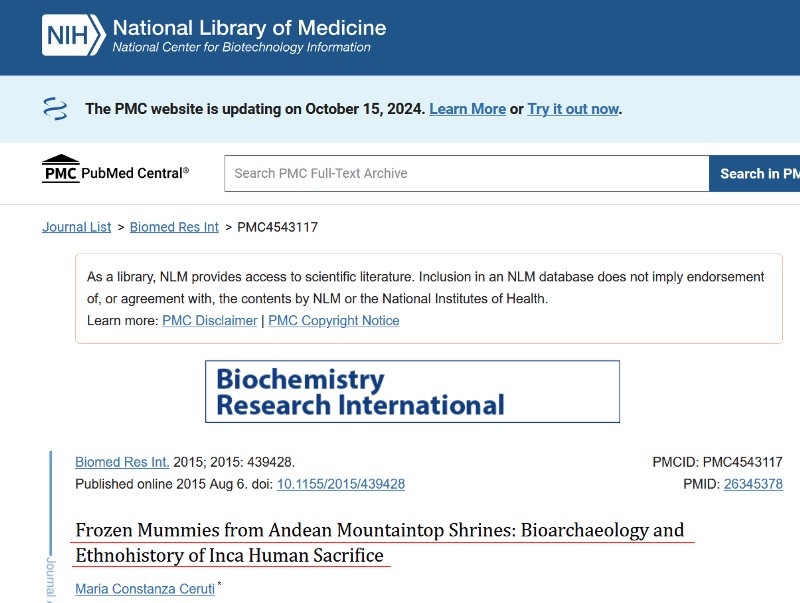
Task: Click author Maria Constanza Ceruti
Action: (145, 589)
